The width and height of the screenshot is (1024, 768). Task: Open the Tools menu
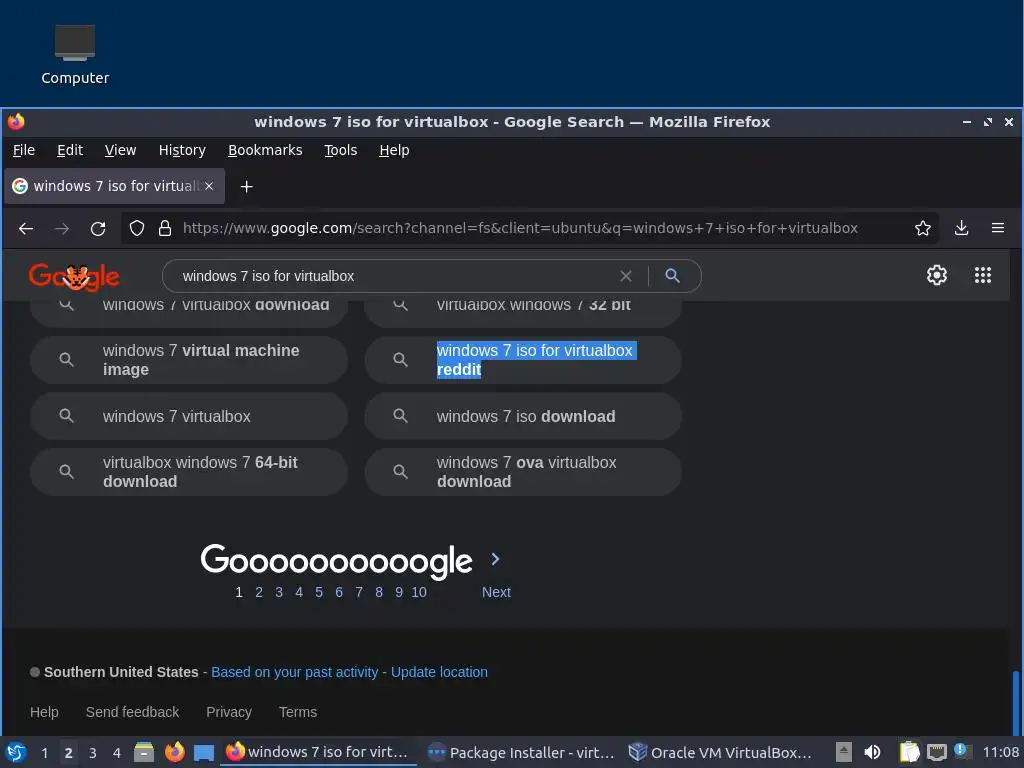341,150
